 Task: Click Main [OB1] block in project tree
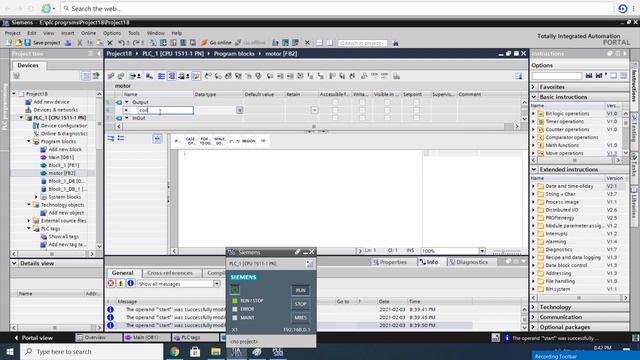click(x=57, y=157)
